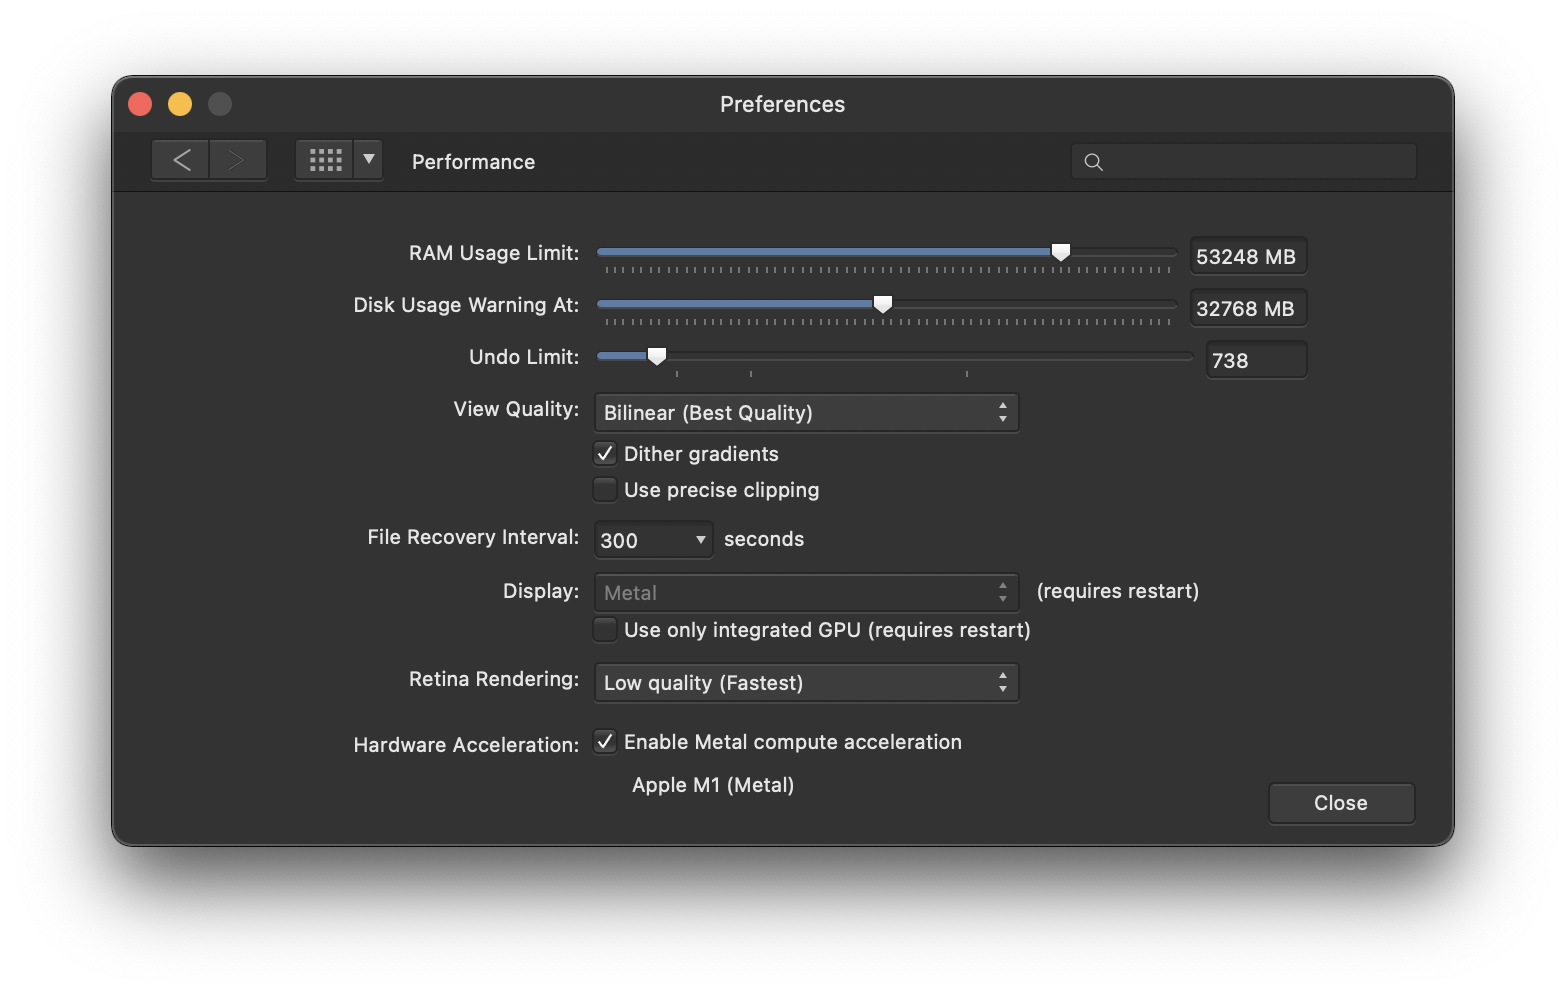This screenshot has height=994, width=1566.
Task: Toggle Enable Metal compute acceleration
Action: click(605, 741)
